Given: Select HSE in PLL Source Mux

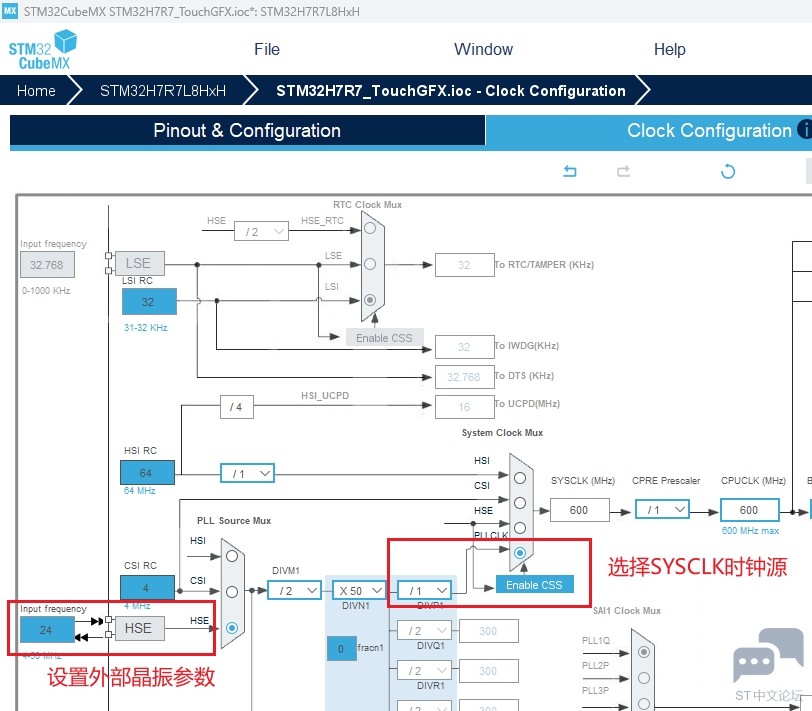Looking at the screenshot, I should point(232,628).
